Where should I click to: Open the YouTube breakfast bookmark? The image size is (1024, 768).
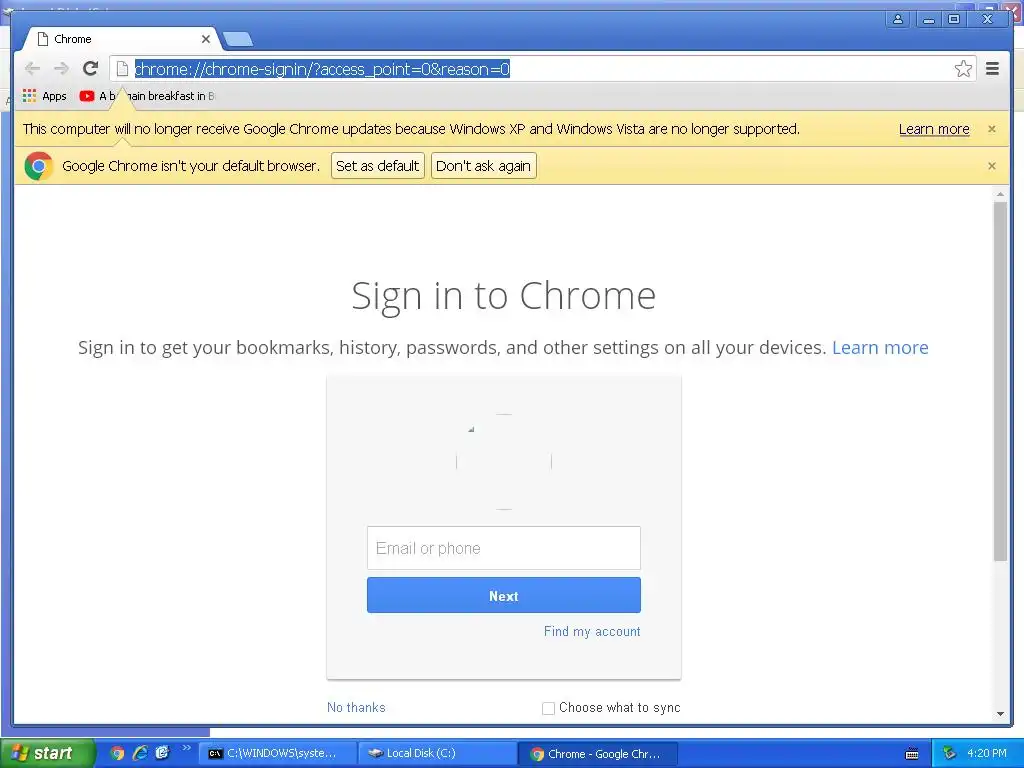147,96
